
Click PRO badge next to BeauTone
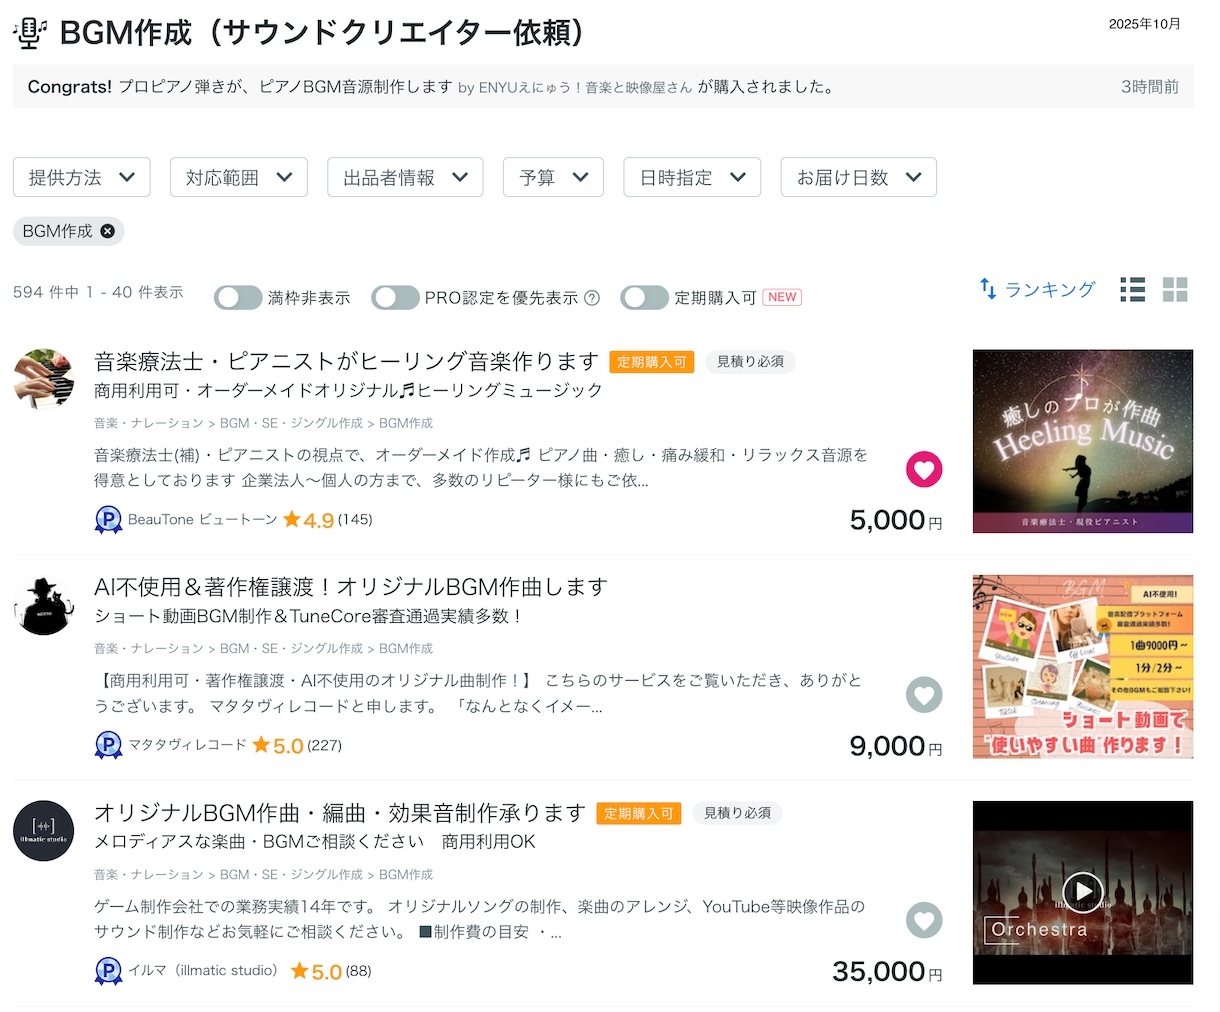coord(108,520)
